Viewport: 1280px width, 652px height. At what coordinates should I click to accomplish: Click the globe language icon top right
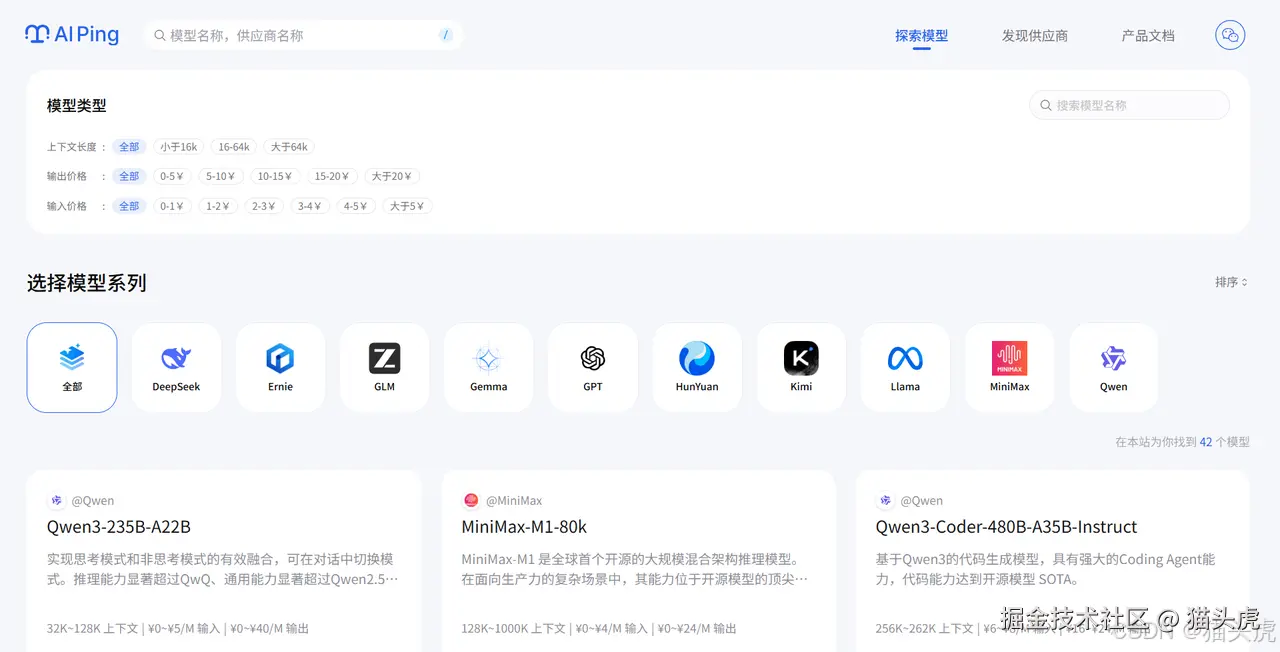click(1229, 35)
